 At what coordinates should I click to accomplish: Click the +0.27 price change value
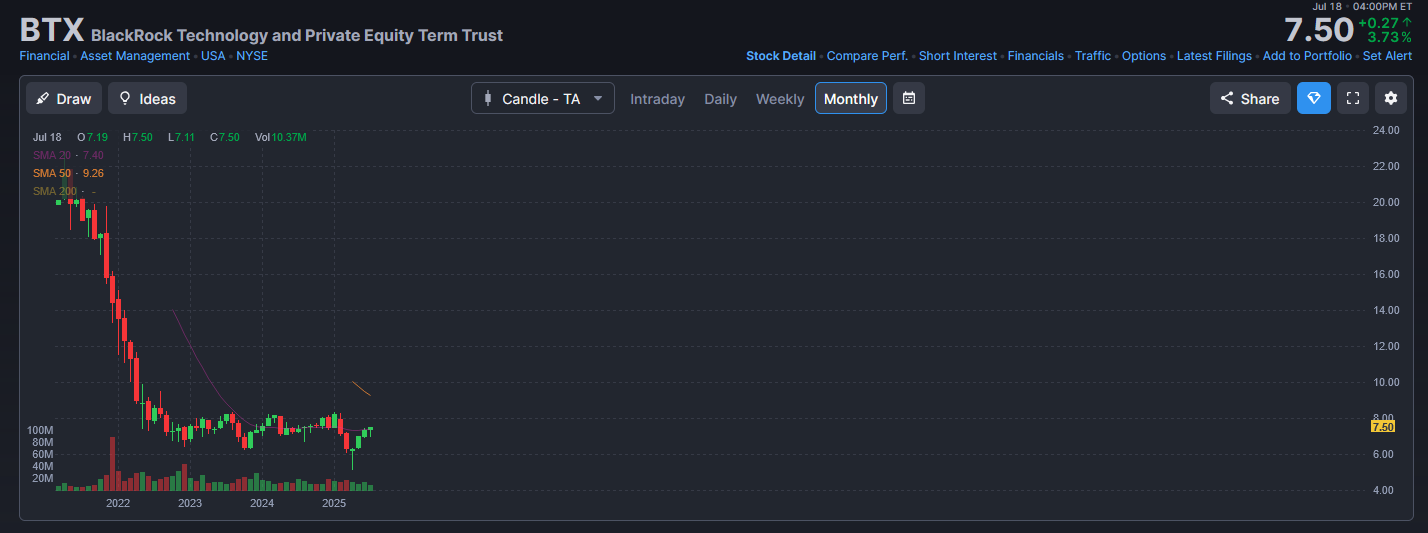pyautogui.click(x=1380, y=22)
